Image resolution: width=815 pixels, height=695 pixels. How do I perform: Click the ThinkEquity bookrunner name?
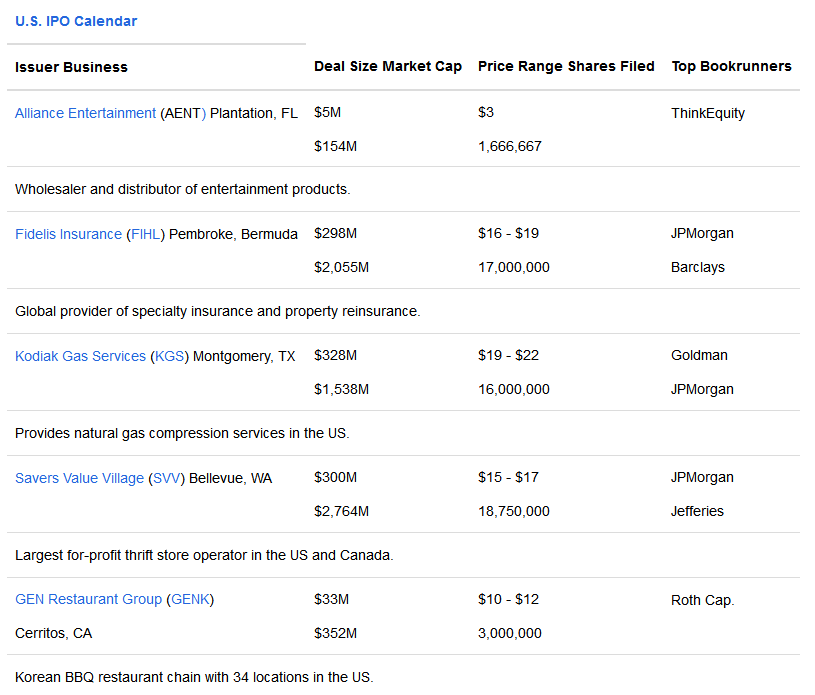(708, 113)
